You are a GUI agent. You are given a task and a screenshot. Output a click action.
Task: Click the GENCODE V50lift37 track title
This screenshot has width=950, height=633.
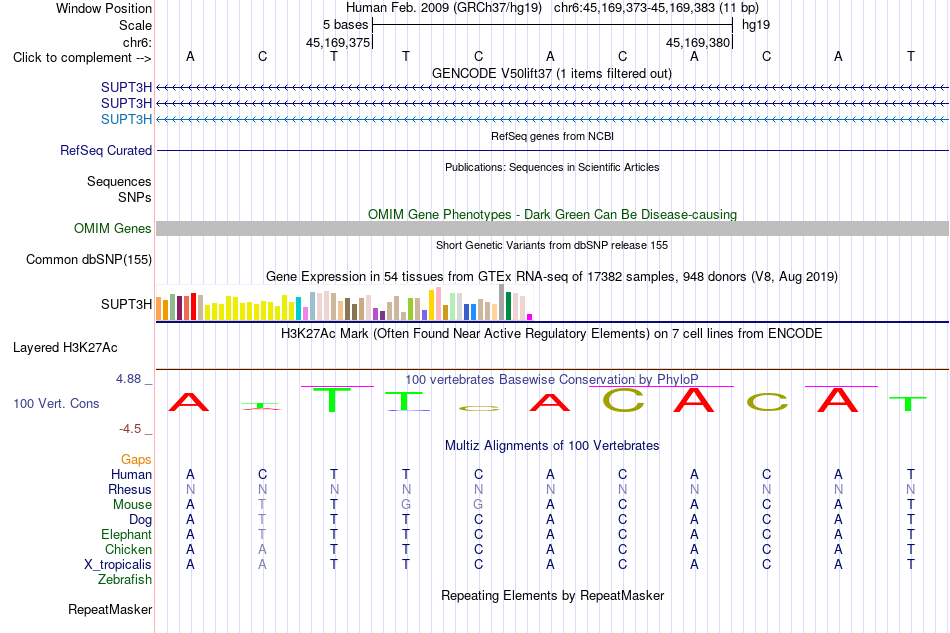pyautogui.click(x=551, y=73)
